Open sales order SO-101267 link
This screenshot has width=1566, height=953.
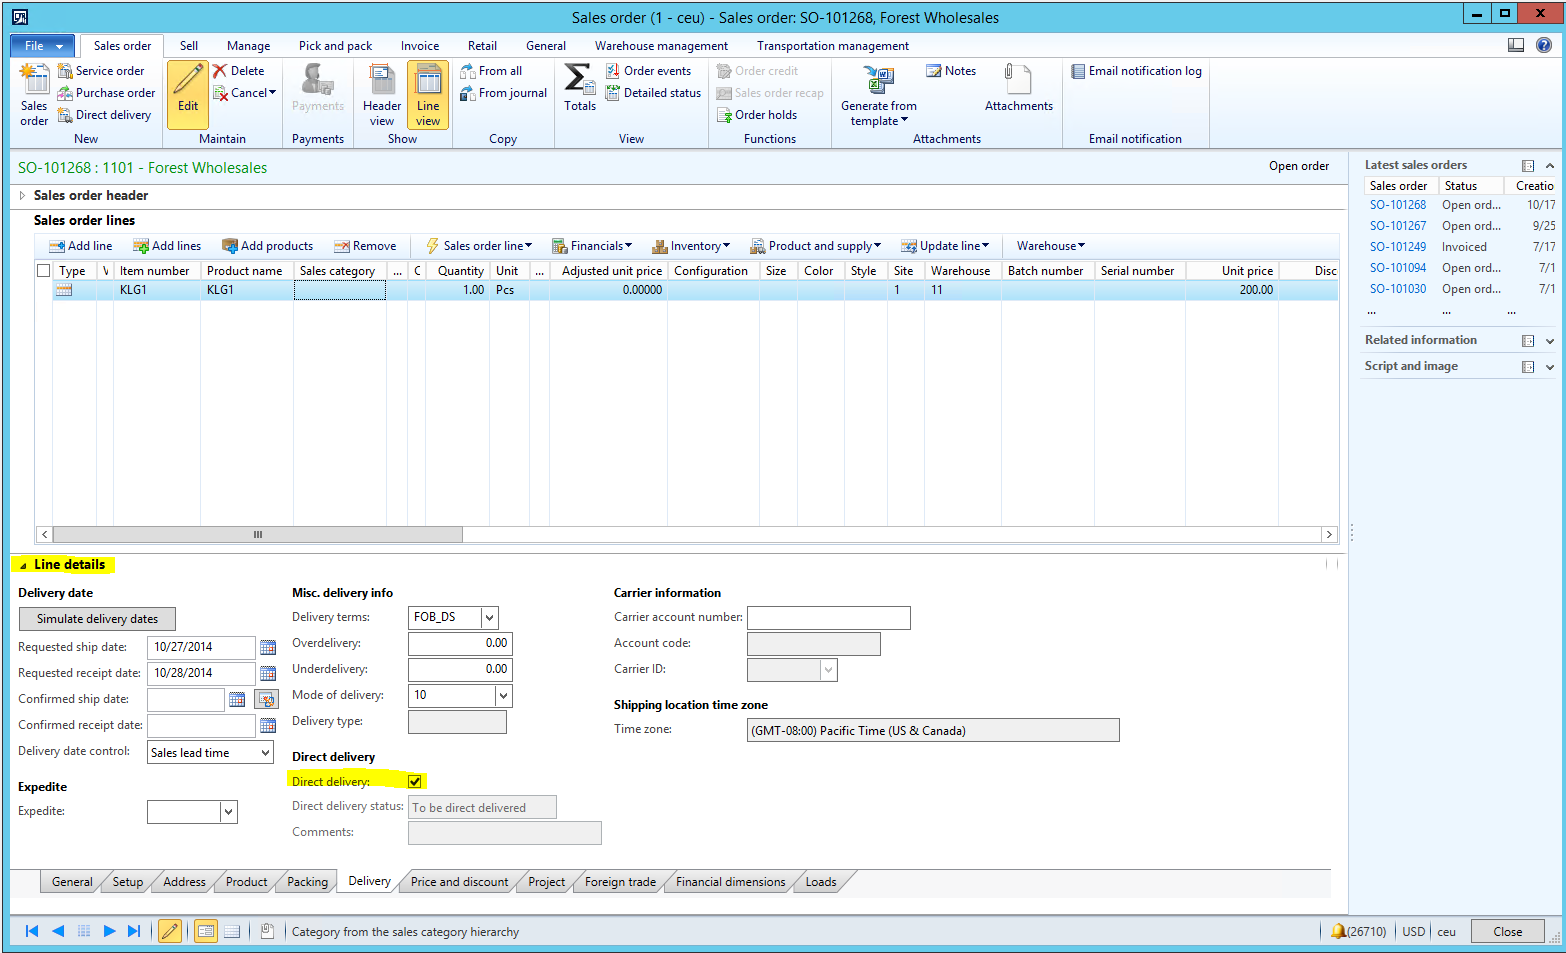pos(1397,226)
